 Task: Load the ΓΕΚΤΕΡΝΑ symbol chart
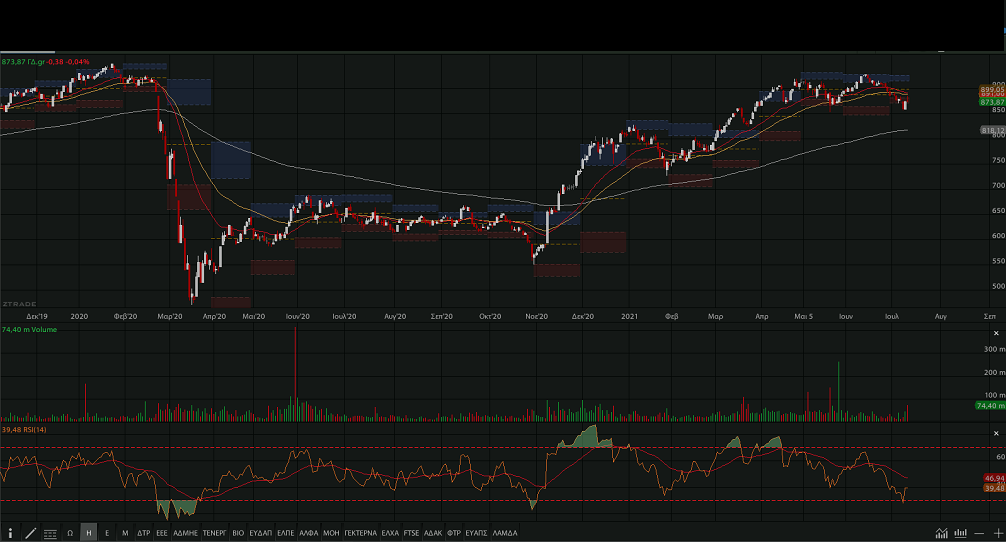coord(359,534)
